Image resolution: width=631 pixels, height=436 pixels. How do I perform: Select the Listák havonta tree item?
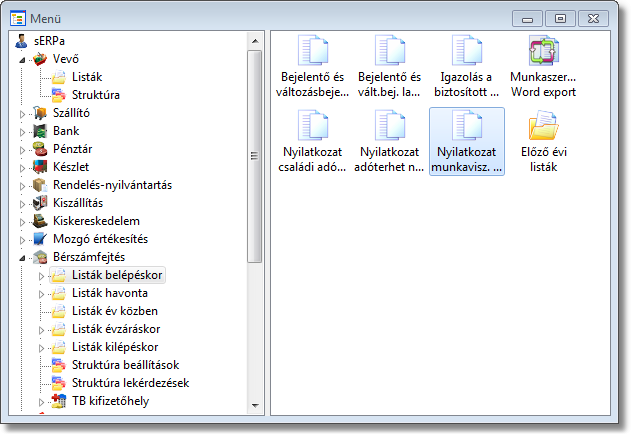pos(110,293)
